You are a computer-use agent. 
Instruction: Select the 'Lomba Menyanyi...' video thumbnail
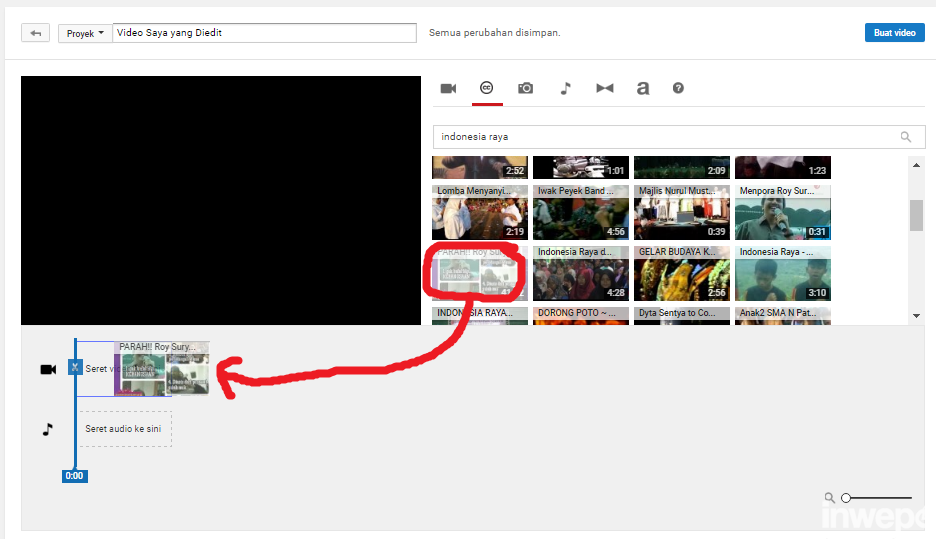pos(480,212)
